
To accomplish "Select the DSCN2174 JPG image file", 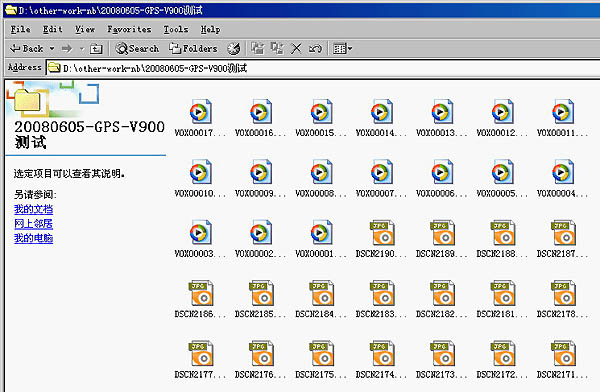I will 381,360.
